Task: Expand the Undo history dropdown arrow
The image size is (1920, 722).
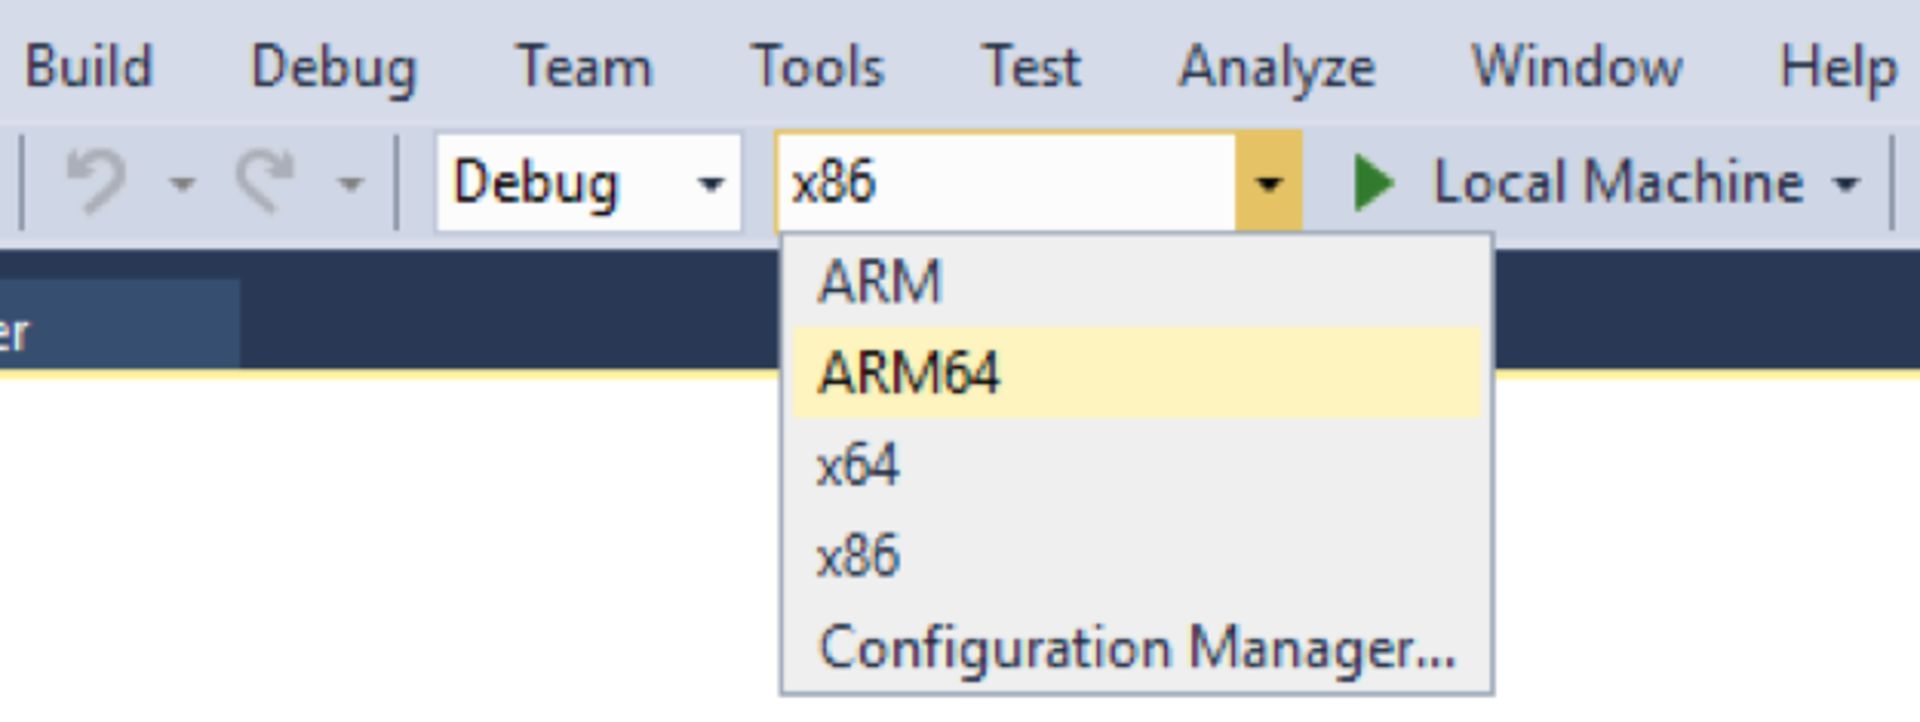Action: 182,184
